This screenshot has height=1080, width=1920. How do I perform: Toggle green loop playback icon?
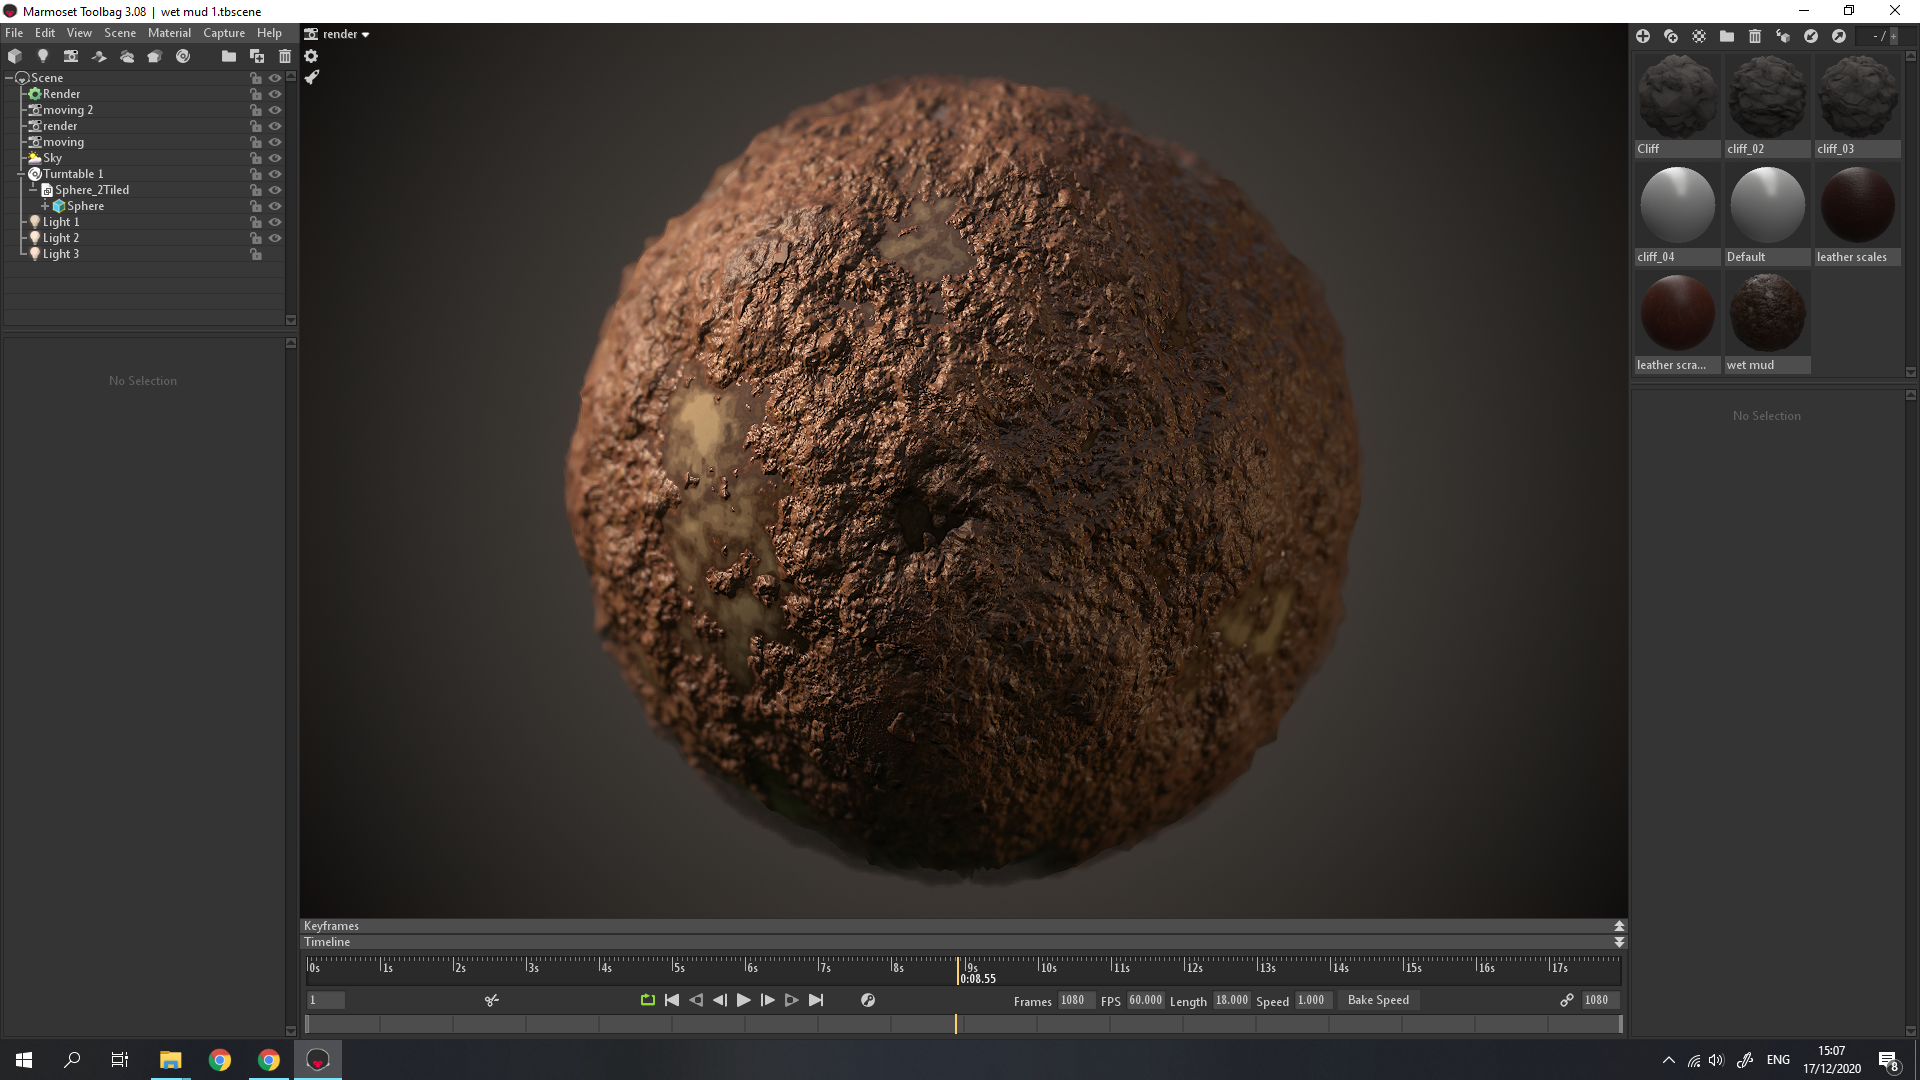pos(648,1000)
